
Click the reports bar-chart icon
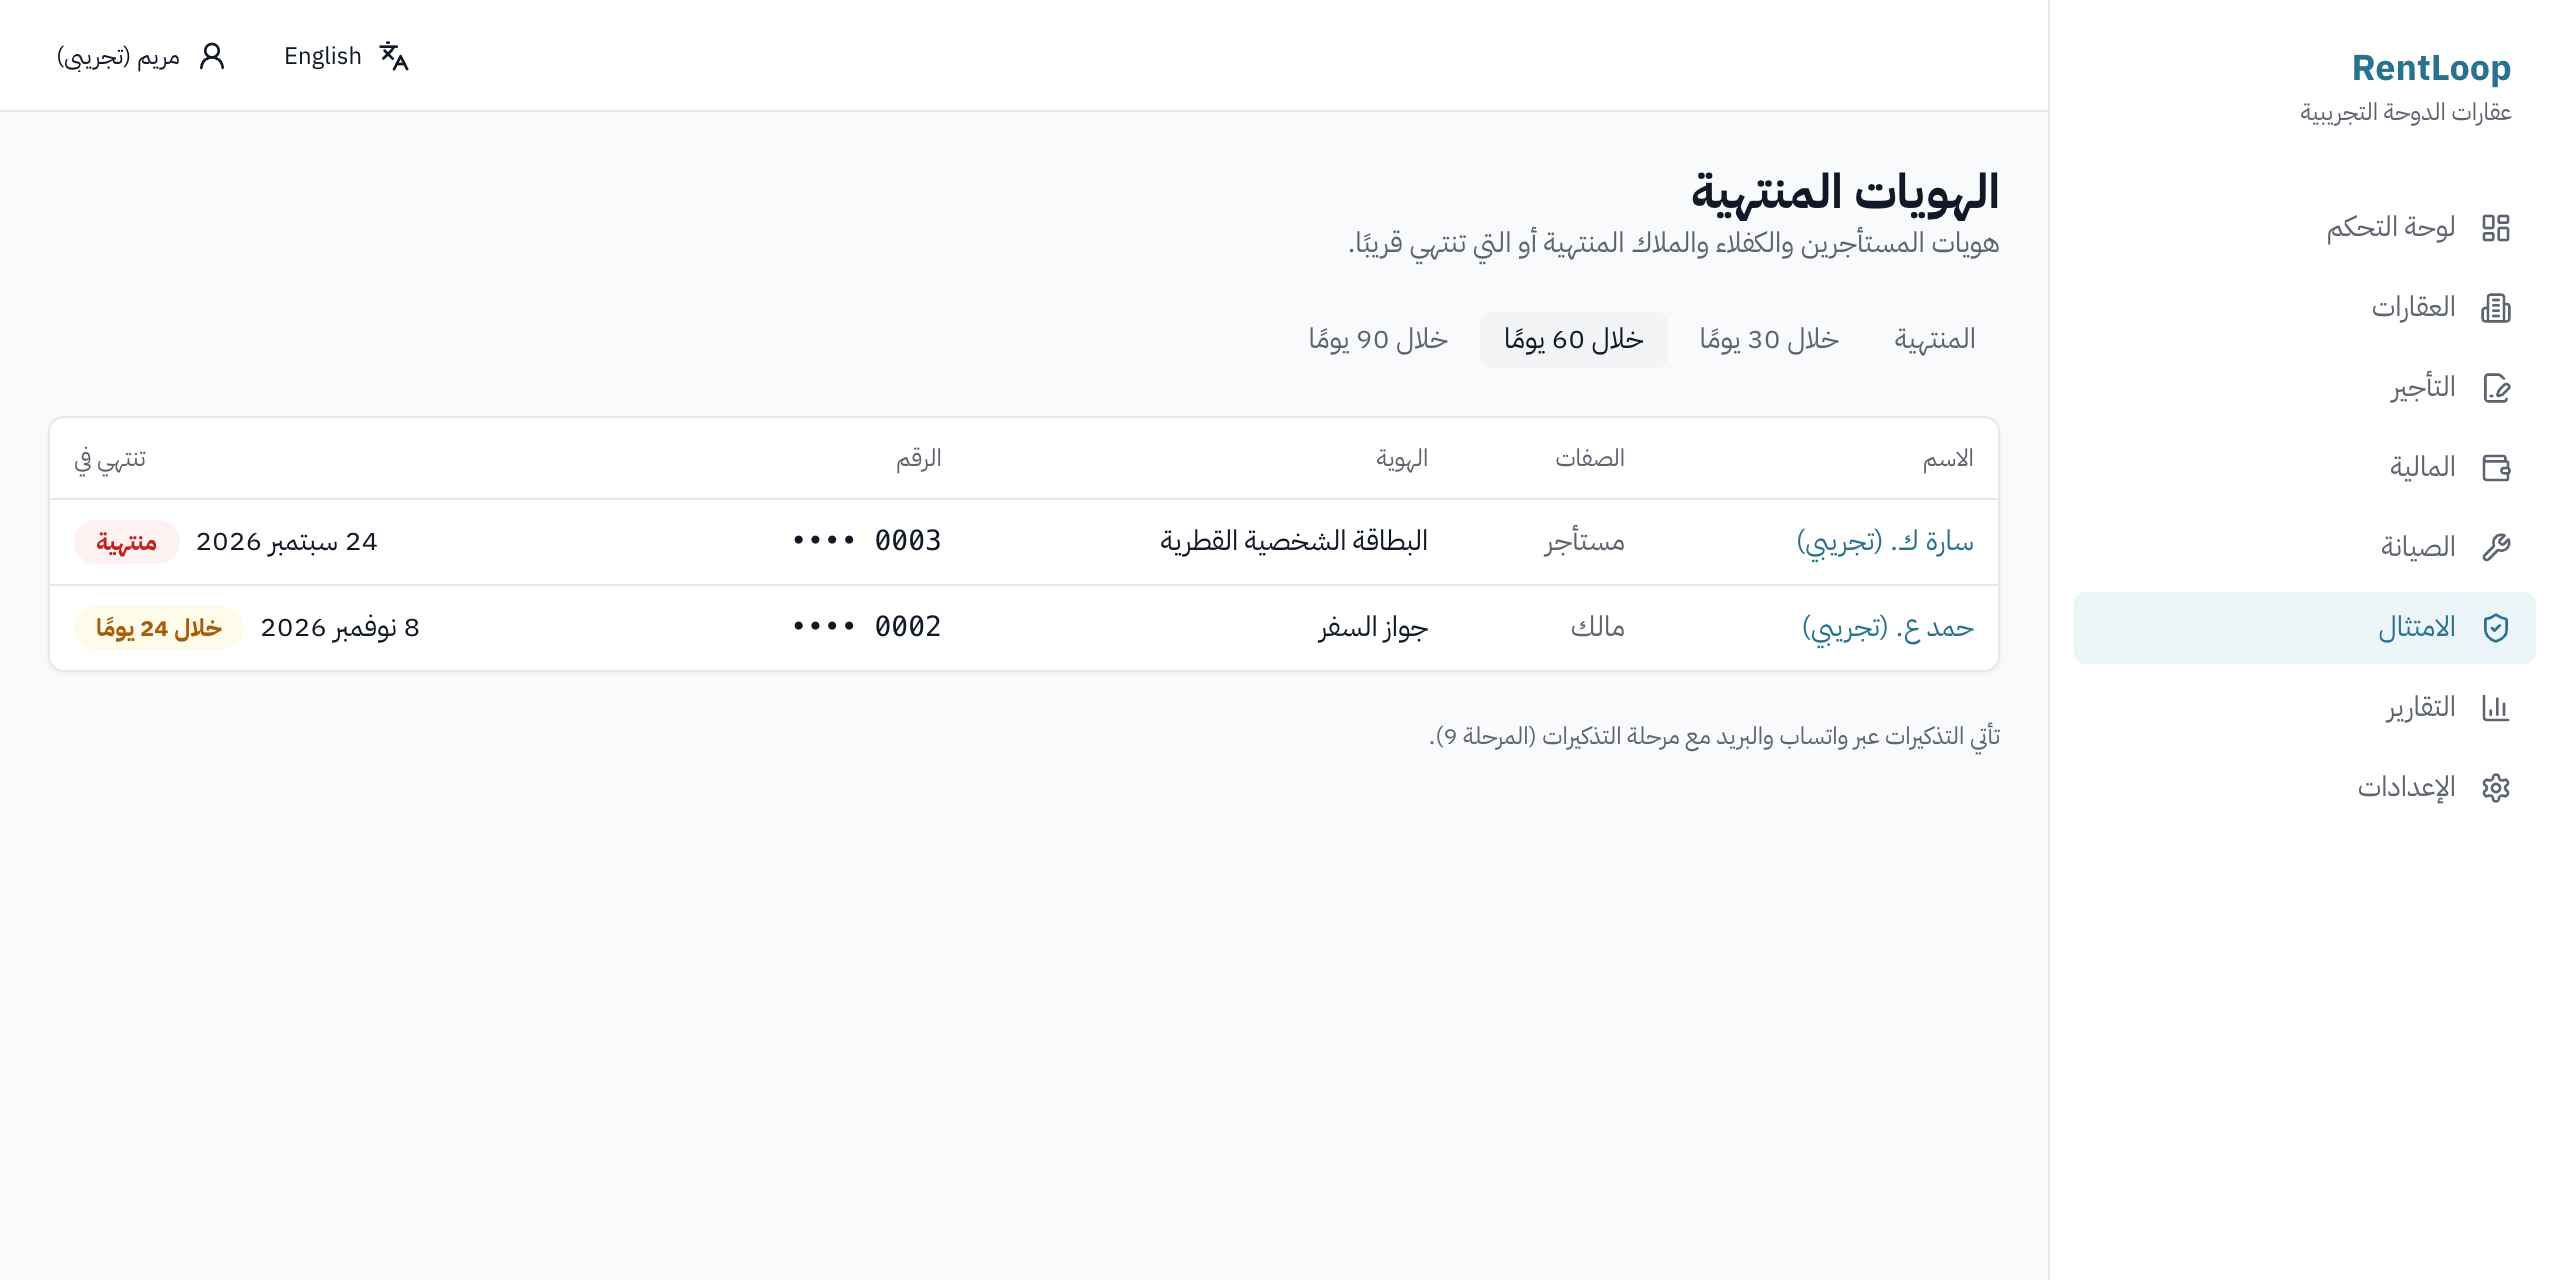tap(2495, 708)
